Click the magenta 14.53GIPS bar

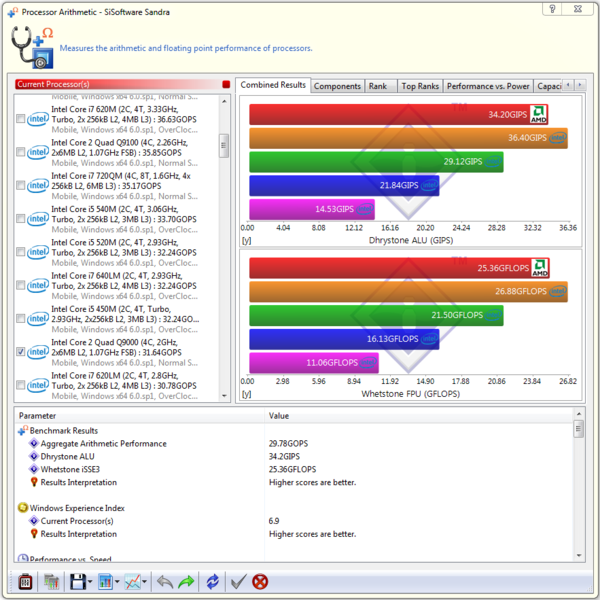coord(312,209)
